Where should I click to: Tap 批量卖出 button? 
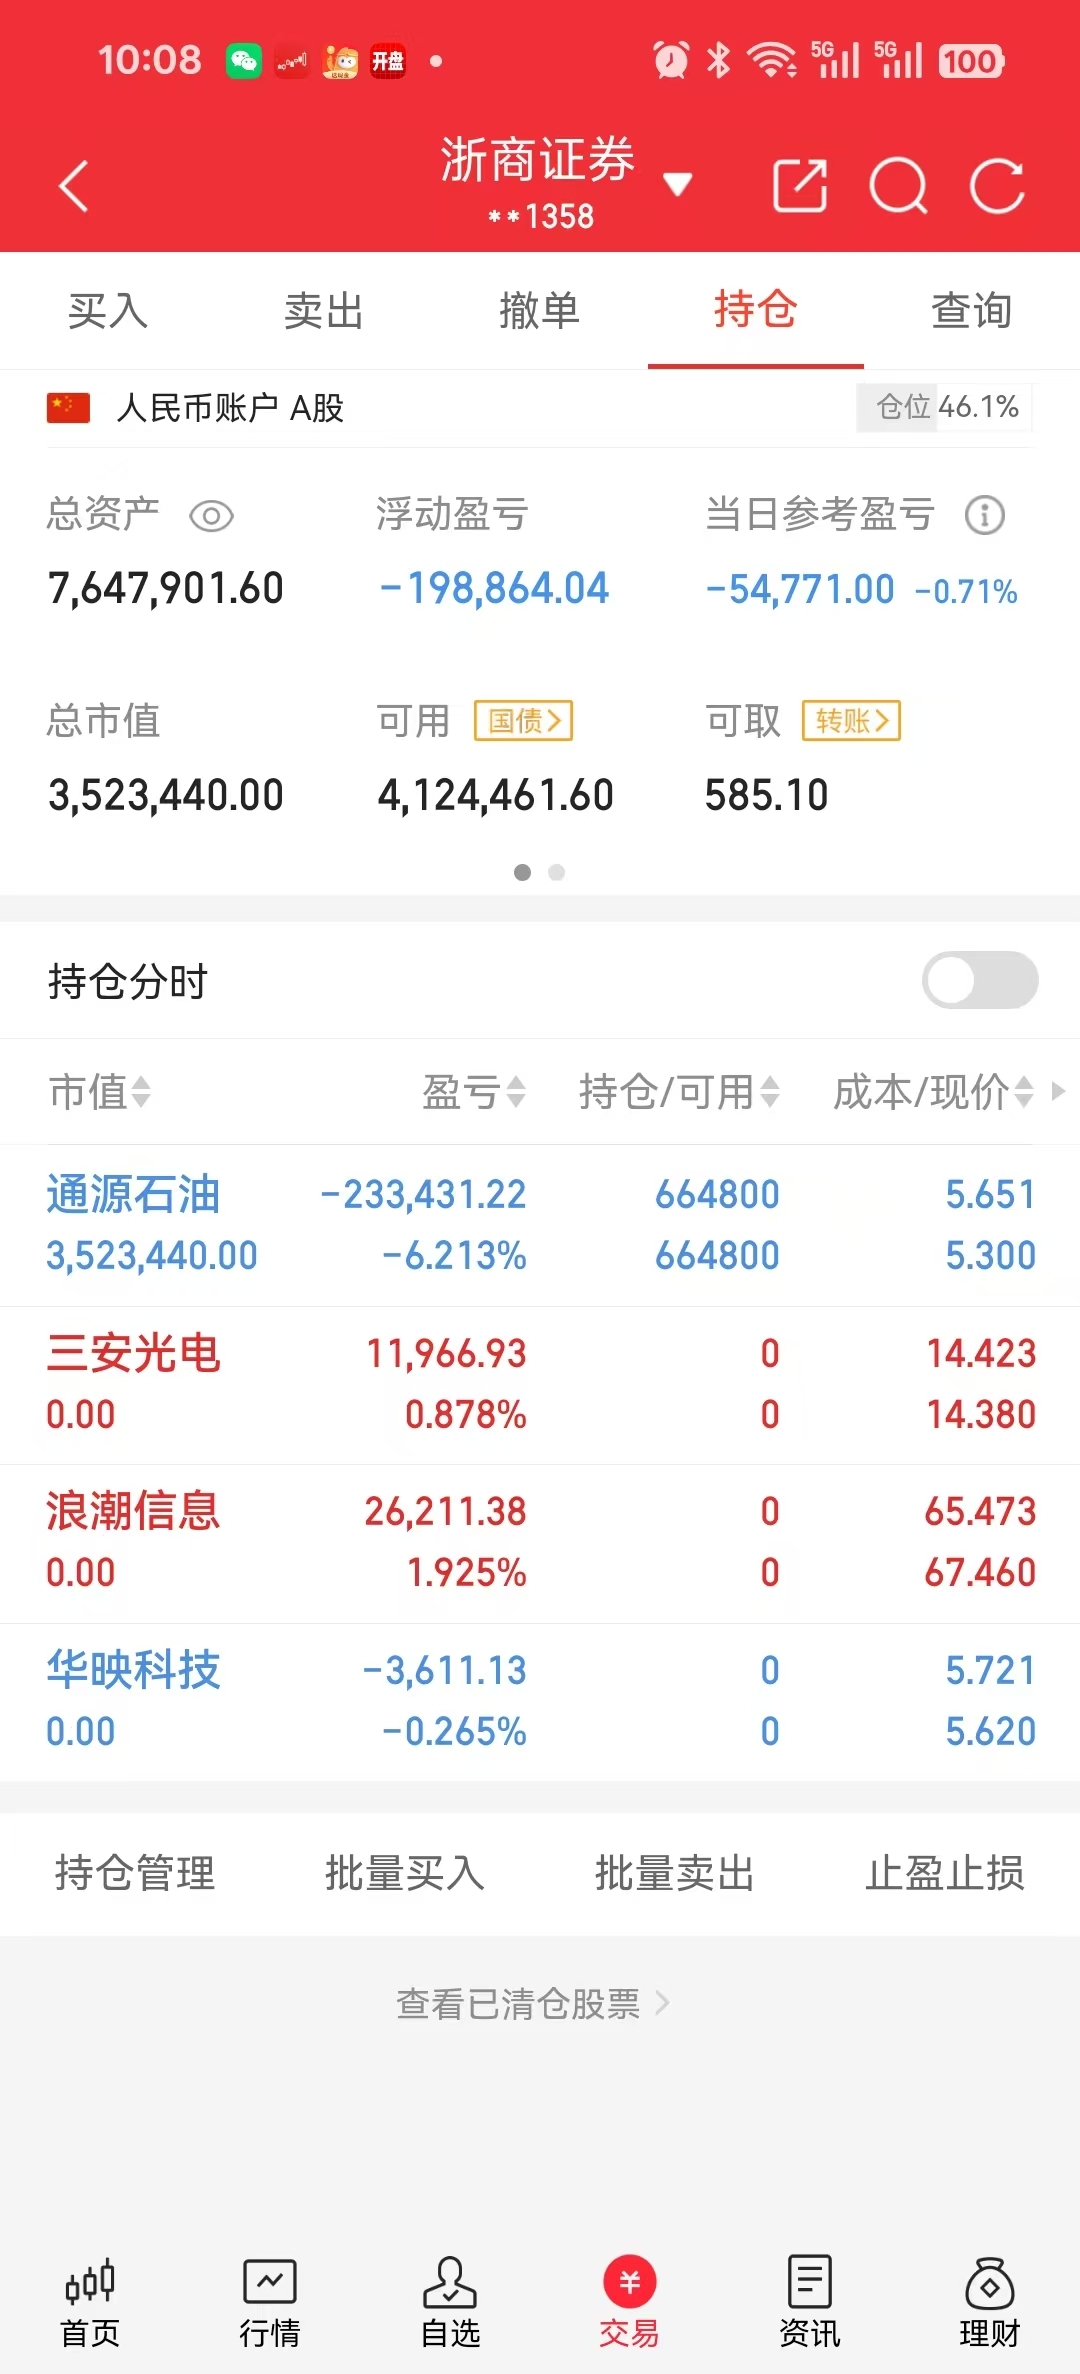click(675, 1873)
